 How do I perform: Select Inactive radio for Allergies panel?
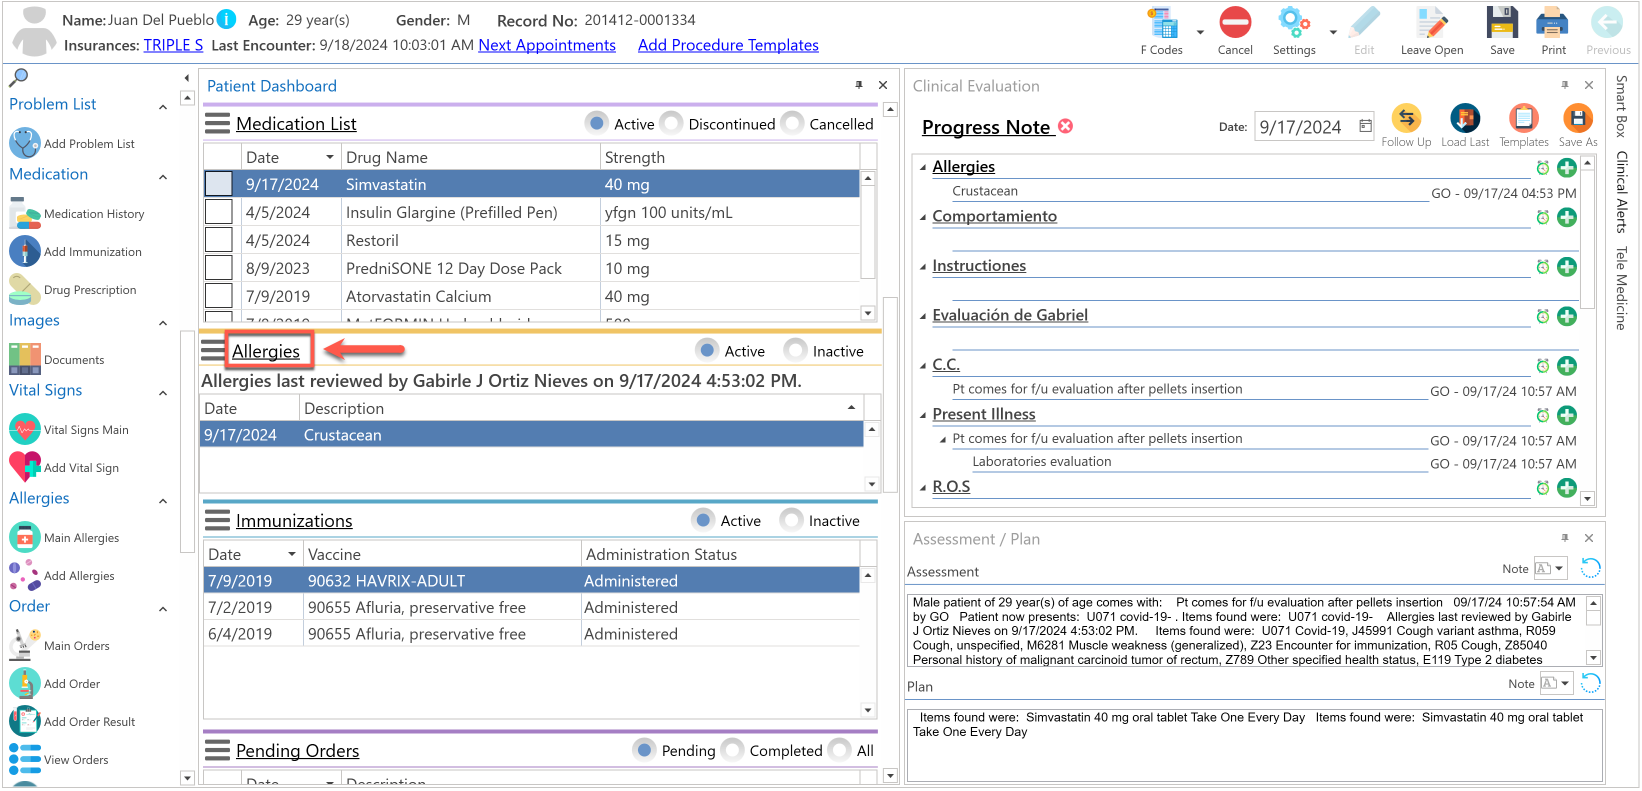coord(796,350)
